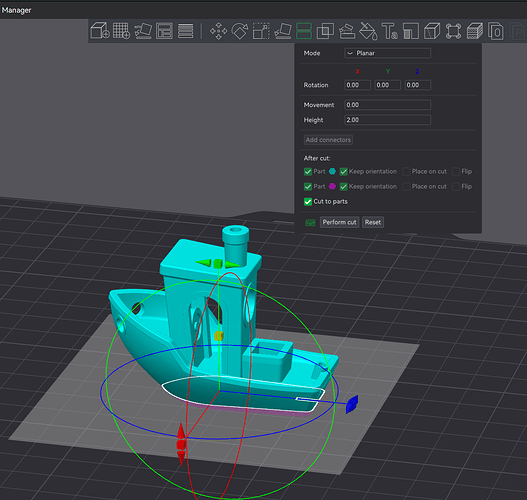
Task: Click the square with corner circles icon
Action: point(453,31)
